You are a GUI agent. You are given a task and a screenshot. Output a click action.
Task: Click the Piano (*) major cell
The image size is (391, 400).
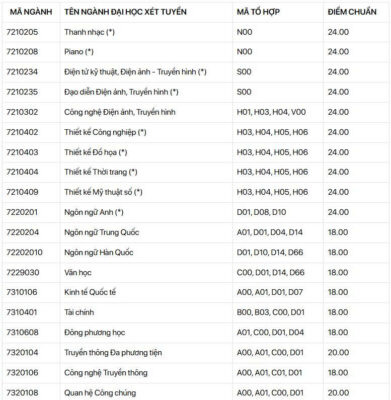tap(79, 52)
